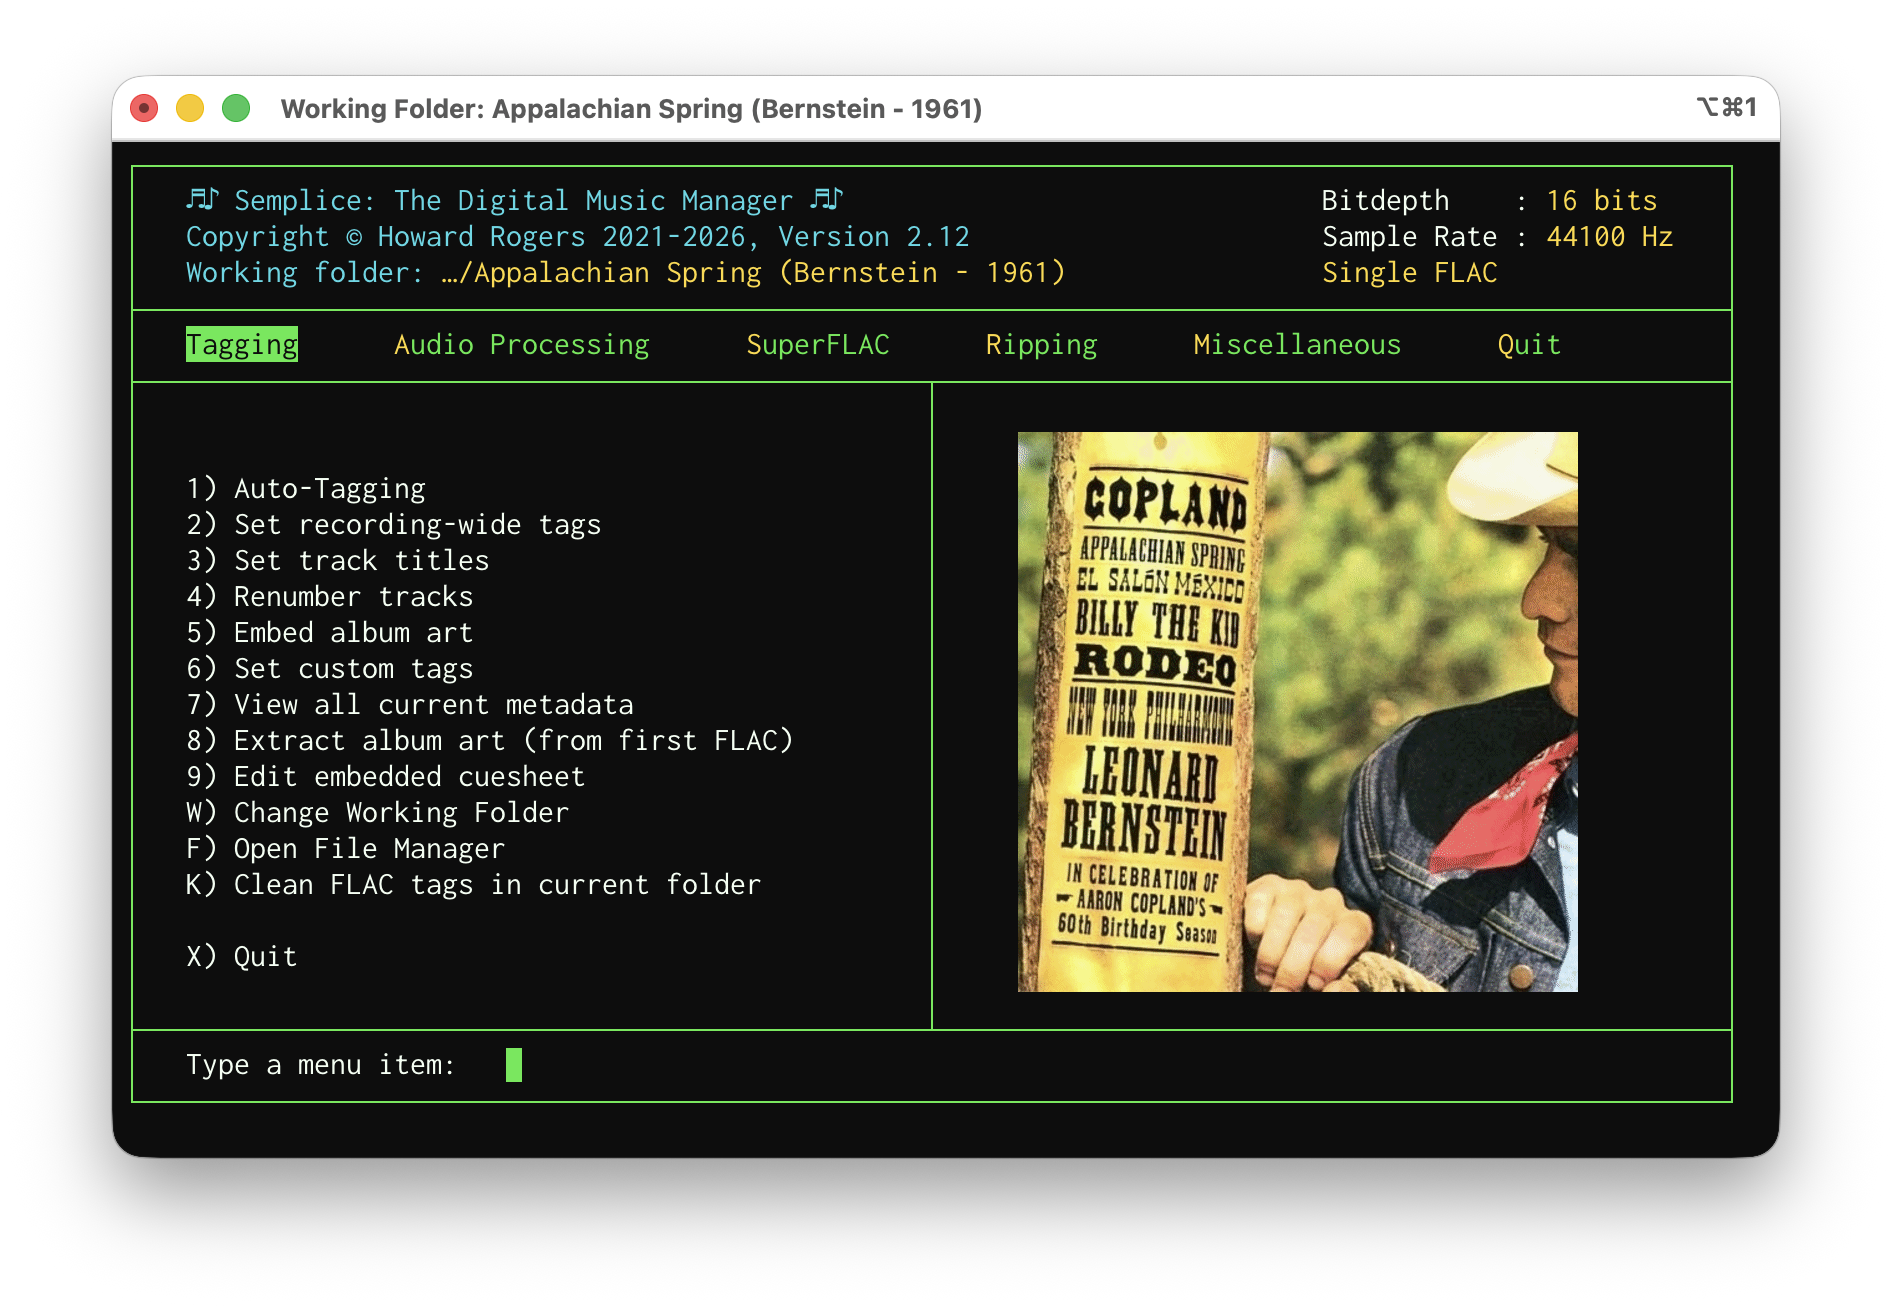The width and height of the screenshot is (1892, 1306).
Task: Select Change Working Folder option
Action: (377, 813)
